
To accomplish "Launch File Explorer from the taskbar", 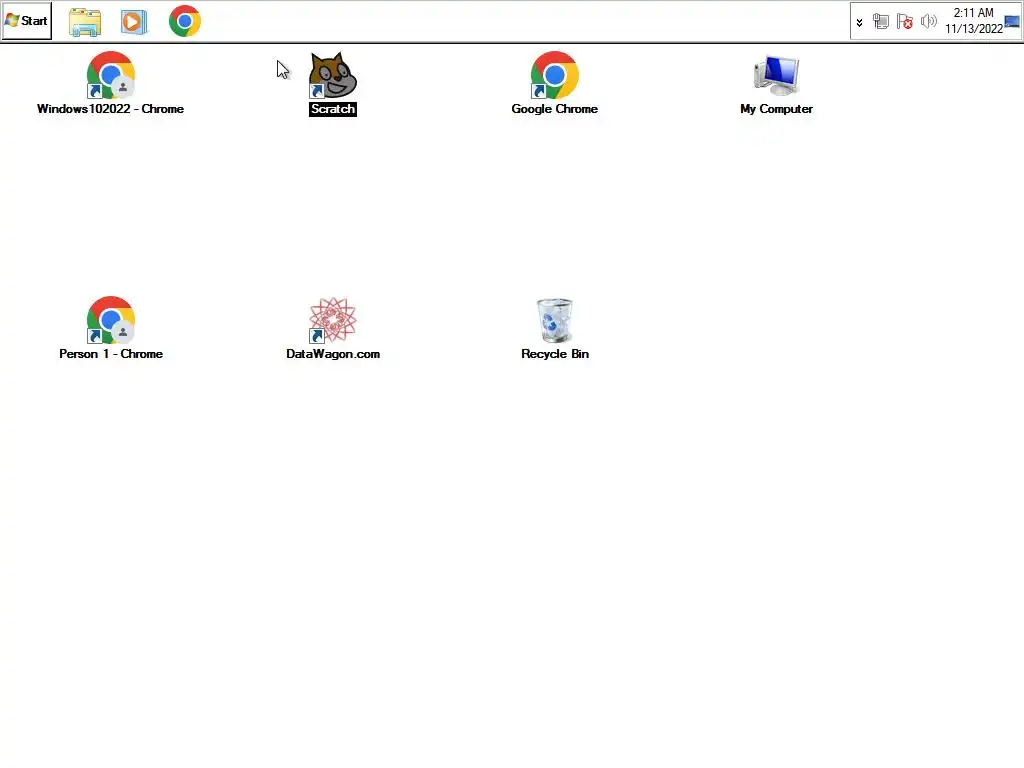I will (x=85, y=22).
